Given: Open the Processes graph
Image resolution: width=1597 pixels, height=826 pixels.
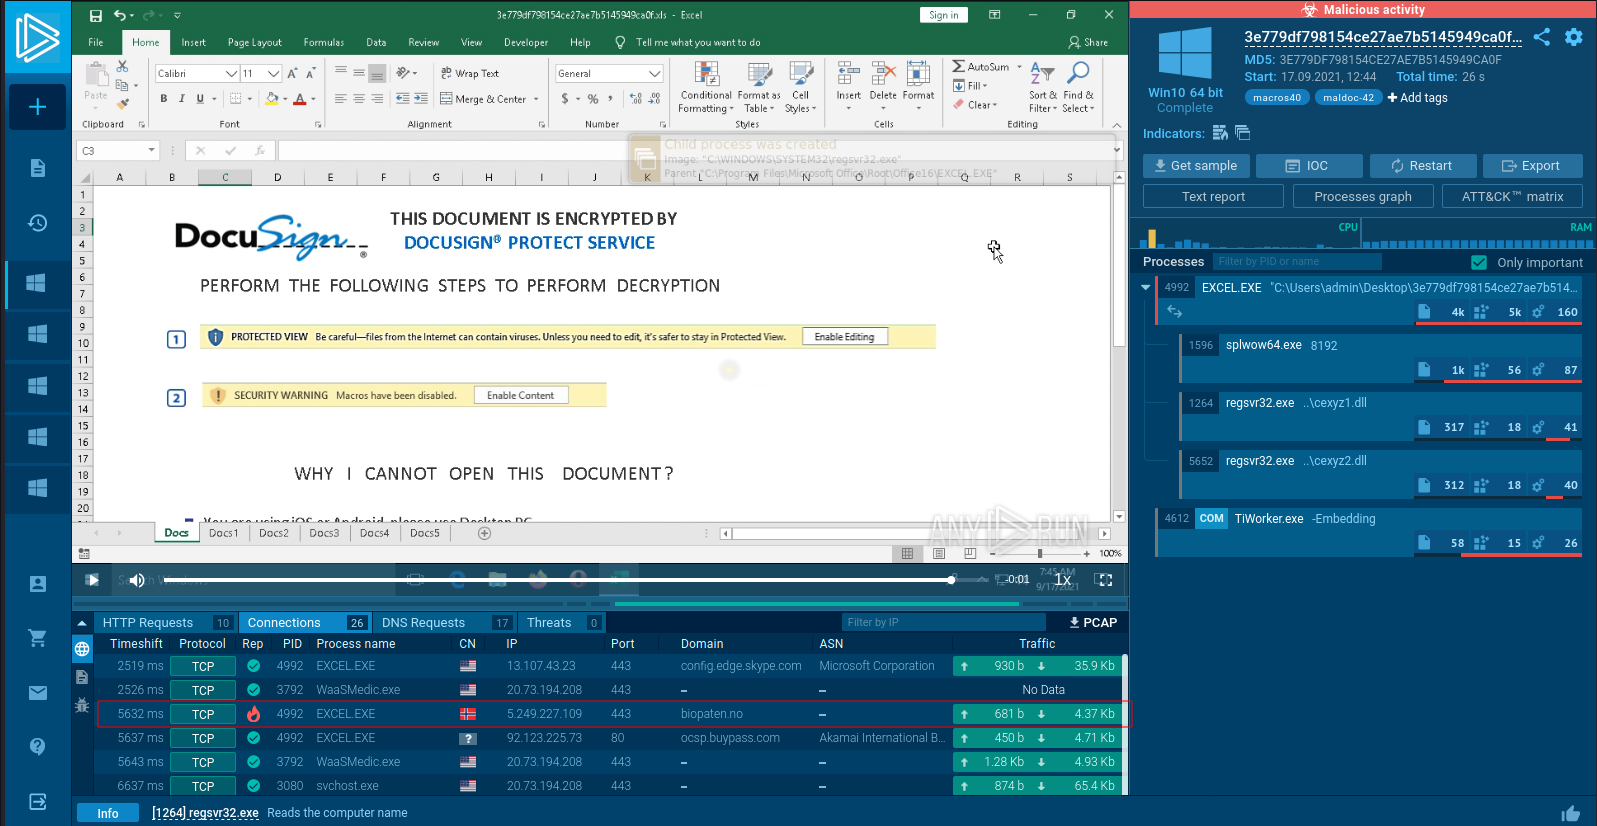Looking at the screenshot, I should tap(1363, 196).
